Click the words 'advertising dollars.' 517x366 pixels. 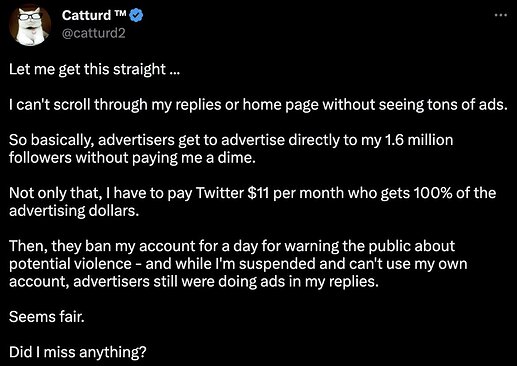74,211
